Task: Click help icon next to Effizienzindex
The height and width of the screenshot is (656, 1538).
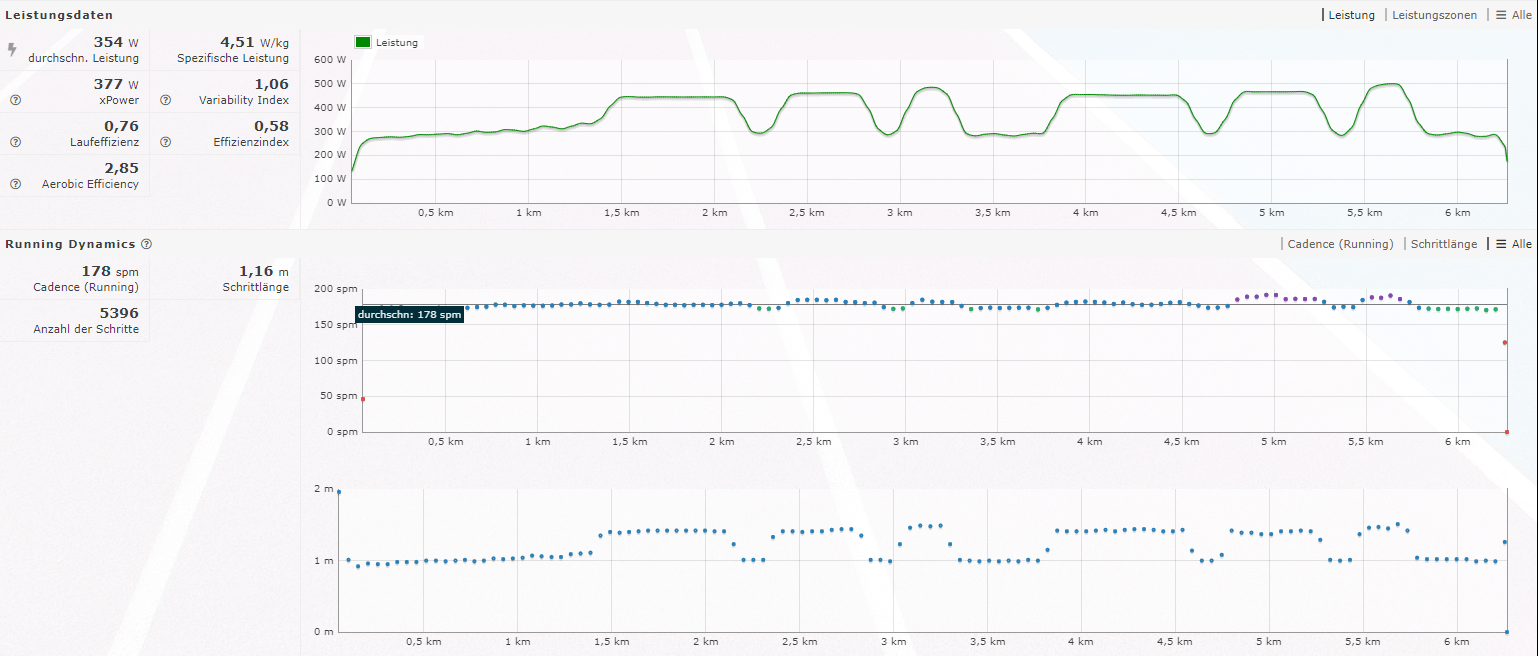Action: pyautogui.click(x=165, y=142)
